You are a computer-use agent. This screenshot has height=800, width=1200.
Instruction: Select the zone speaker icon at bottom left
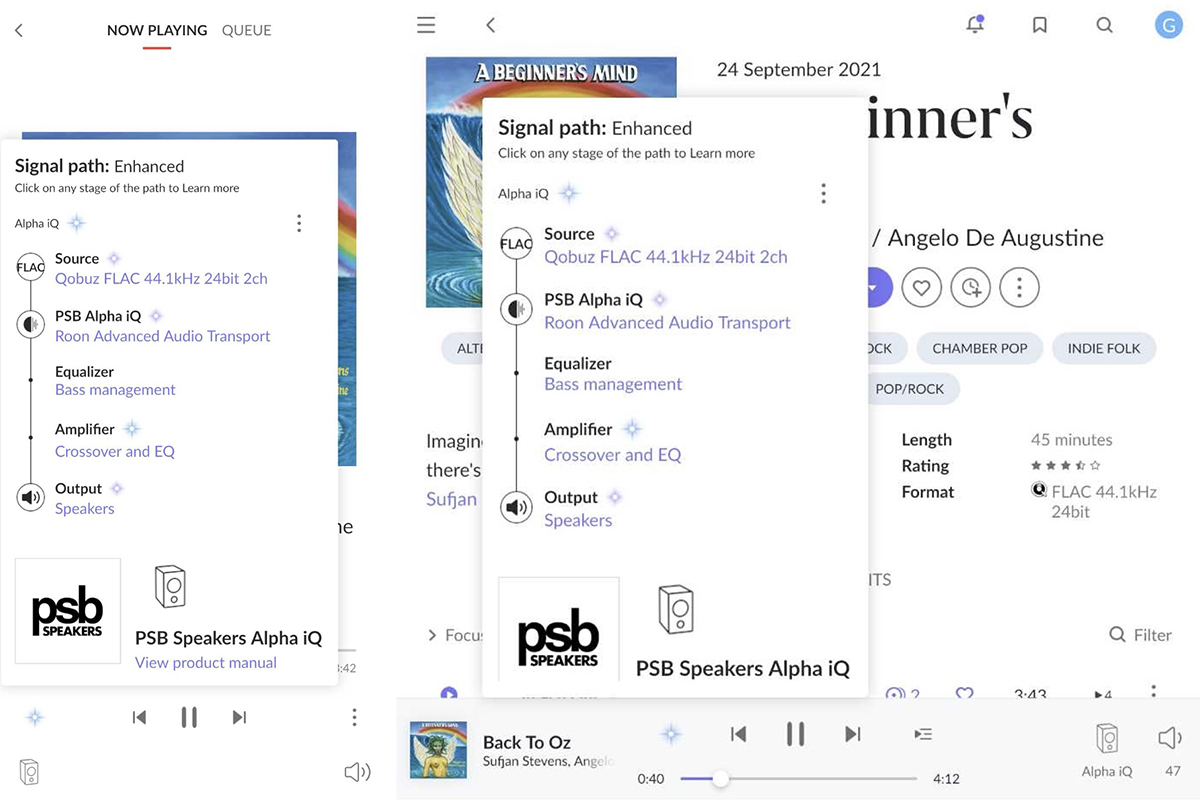(29, 772)
